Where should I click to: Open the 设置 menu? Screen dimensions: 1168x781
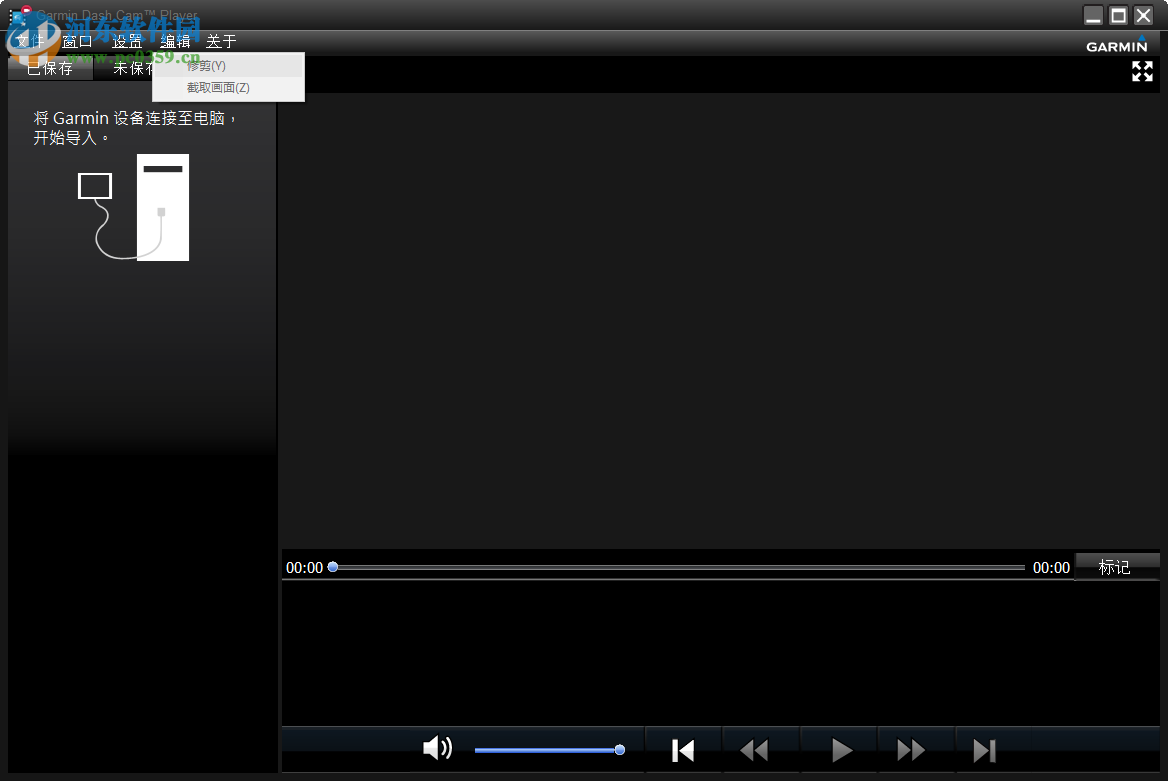[127, 42]
